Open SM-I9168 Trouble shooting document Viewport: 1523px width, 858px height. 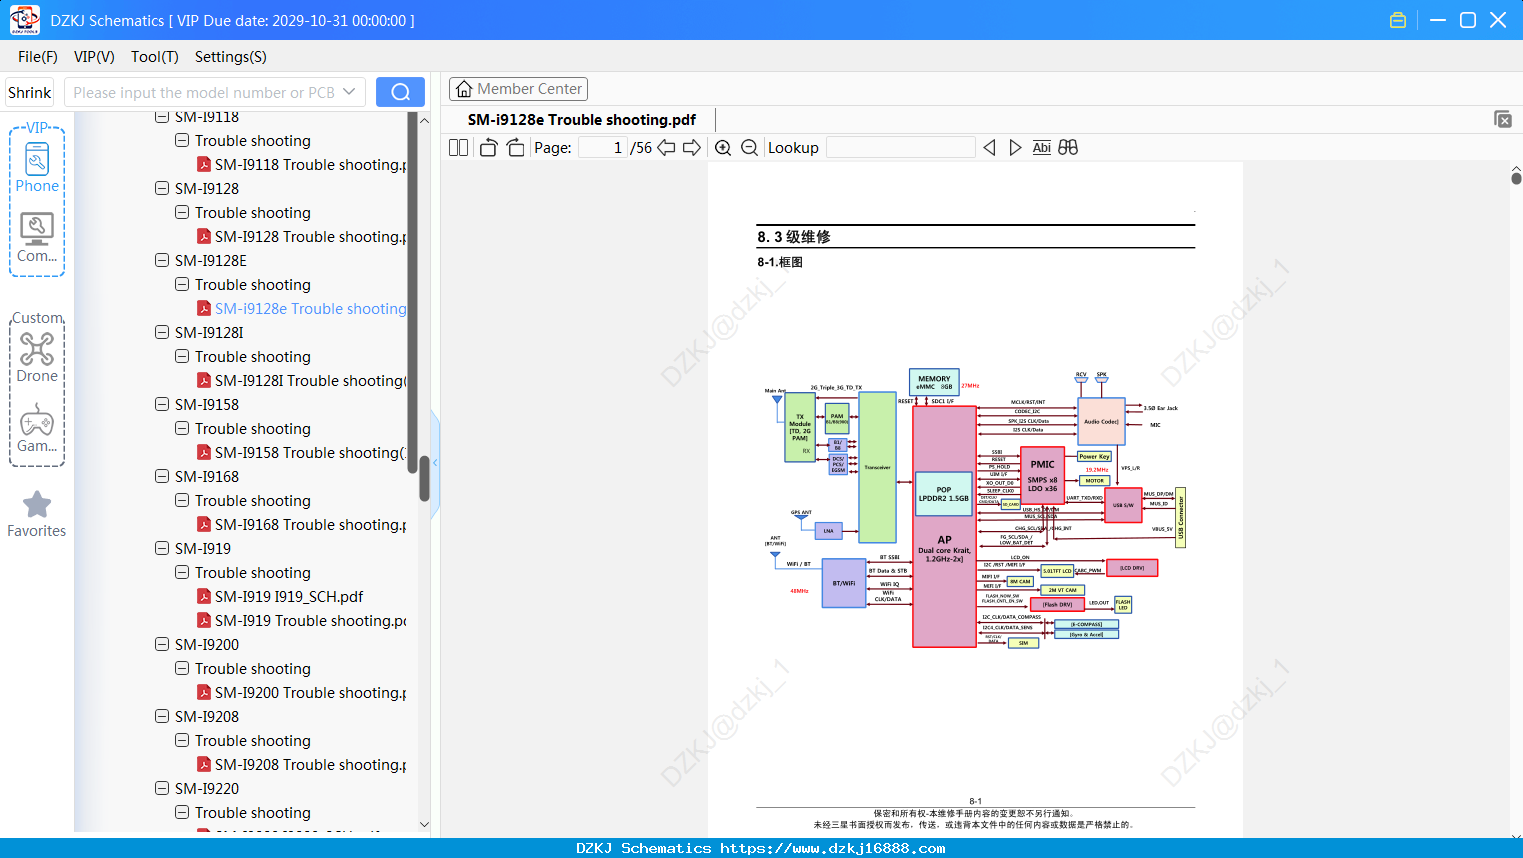(x=301, y=525)
